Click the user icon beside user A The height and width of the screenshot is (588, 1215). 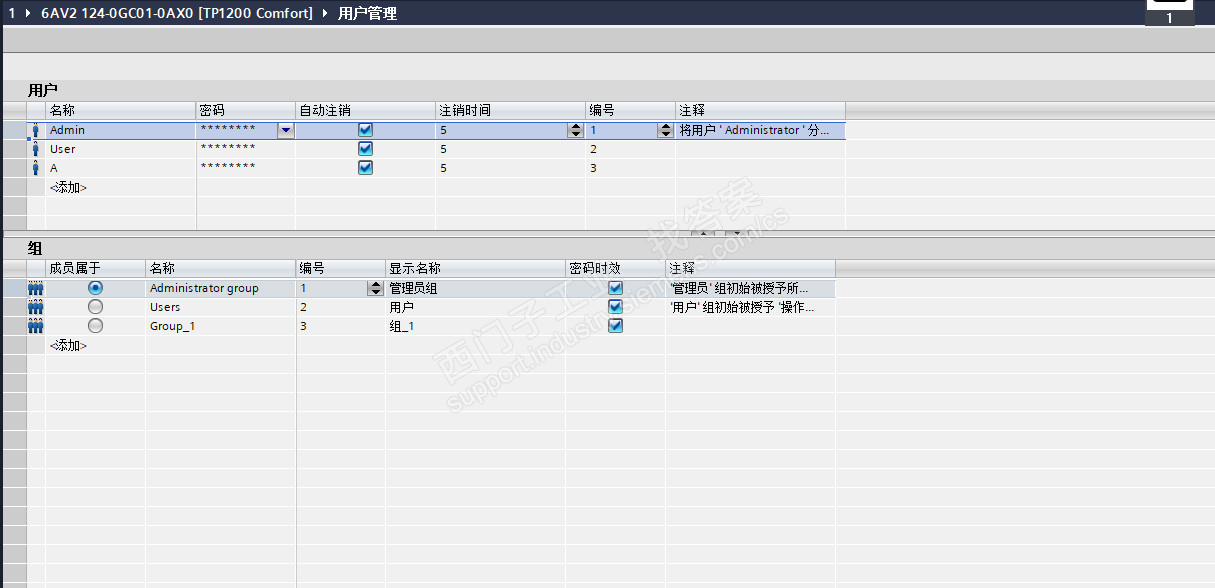(36, 168)
